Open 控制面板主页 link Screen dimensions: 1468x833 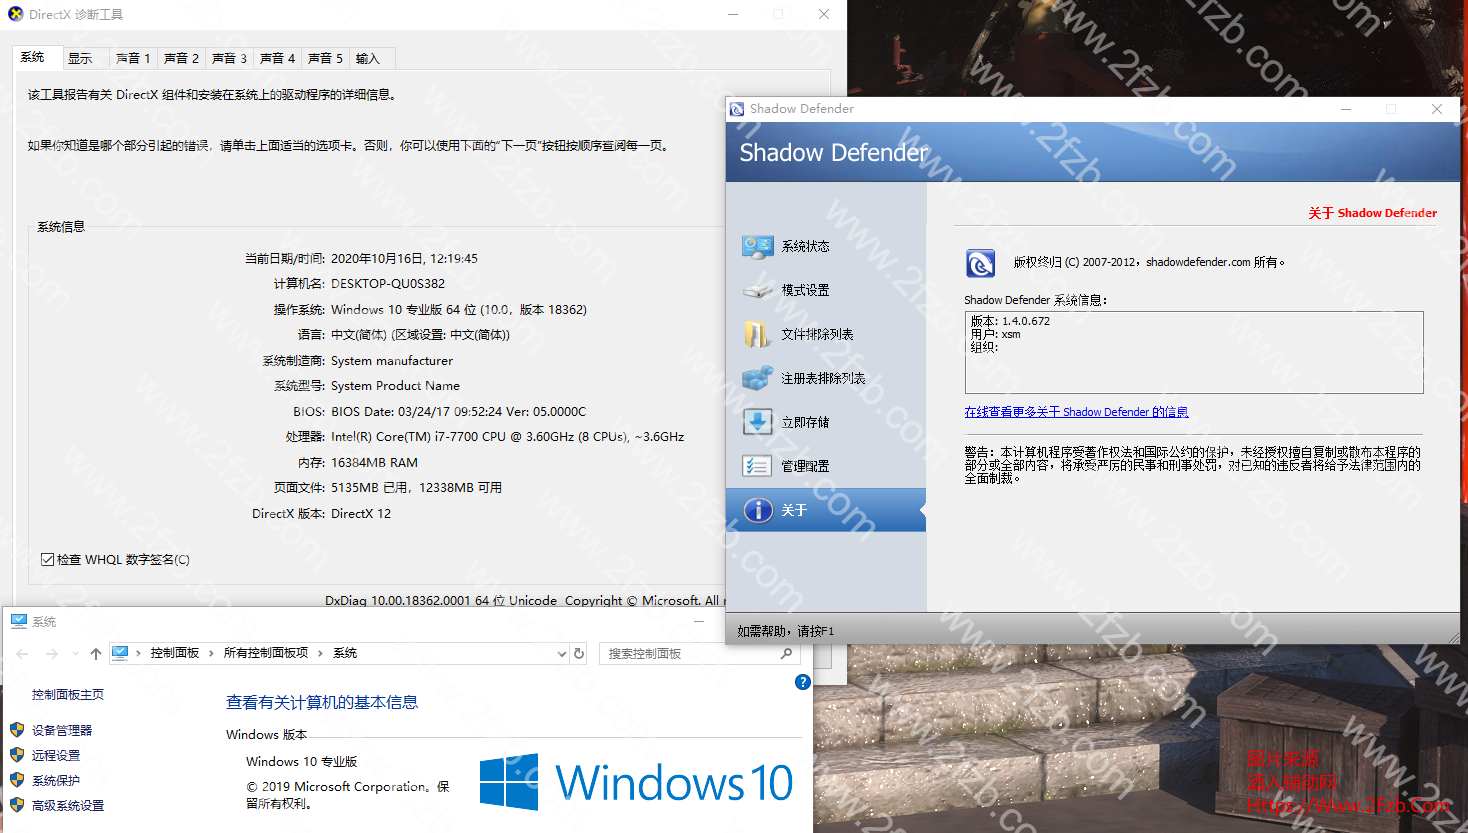68,694
